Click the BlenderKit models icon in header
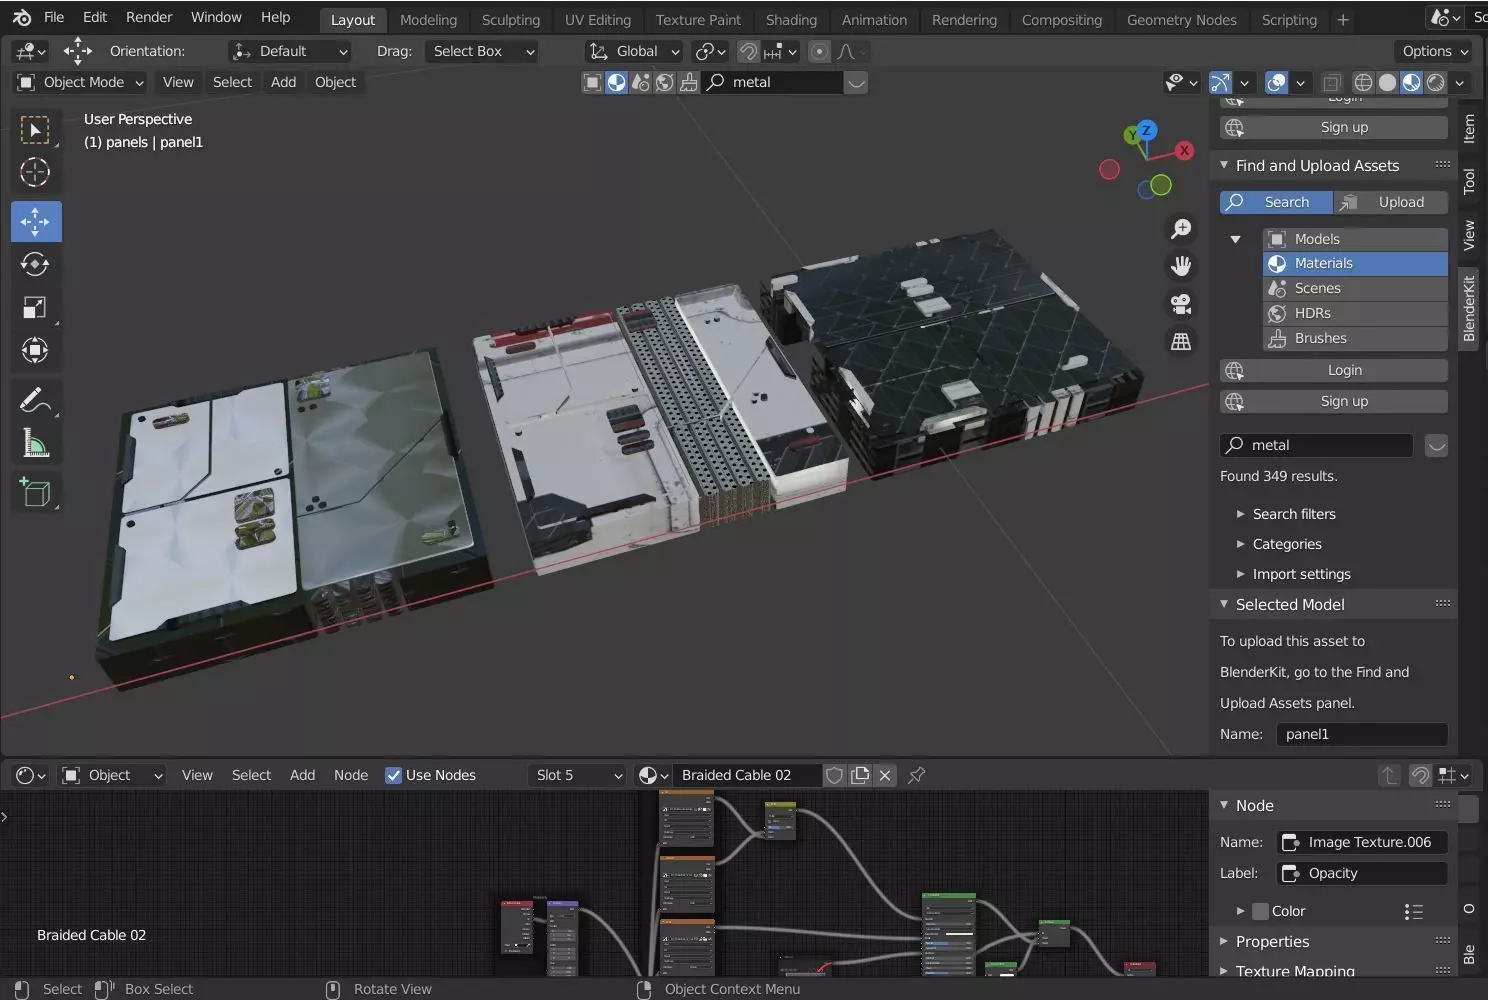Image resolution: width=1488 pixels, height=1000 pixels. tap(592, 82)
